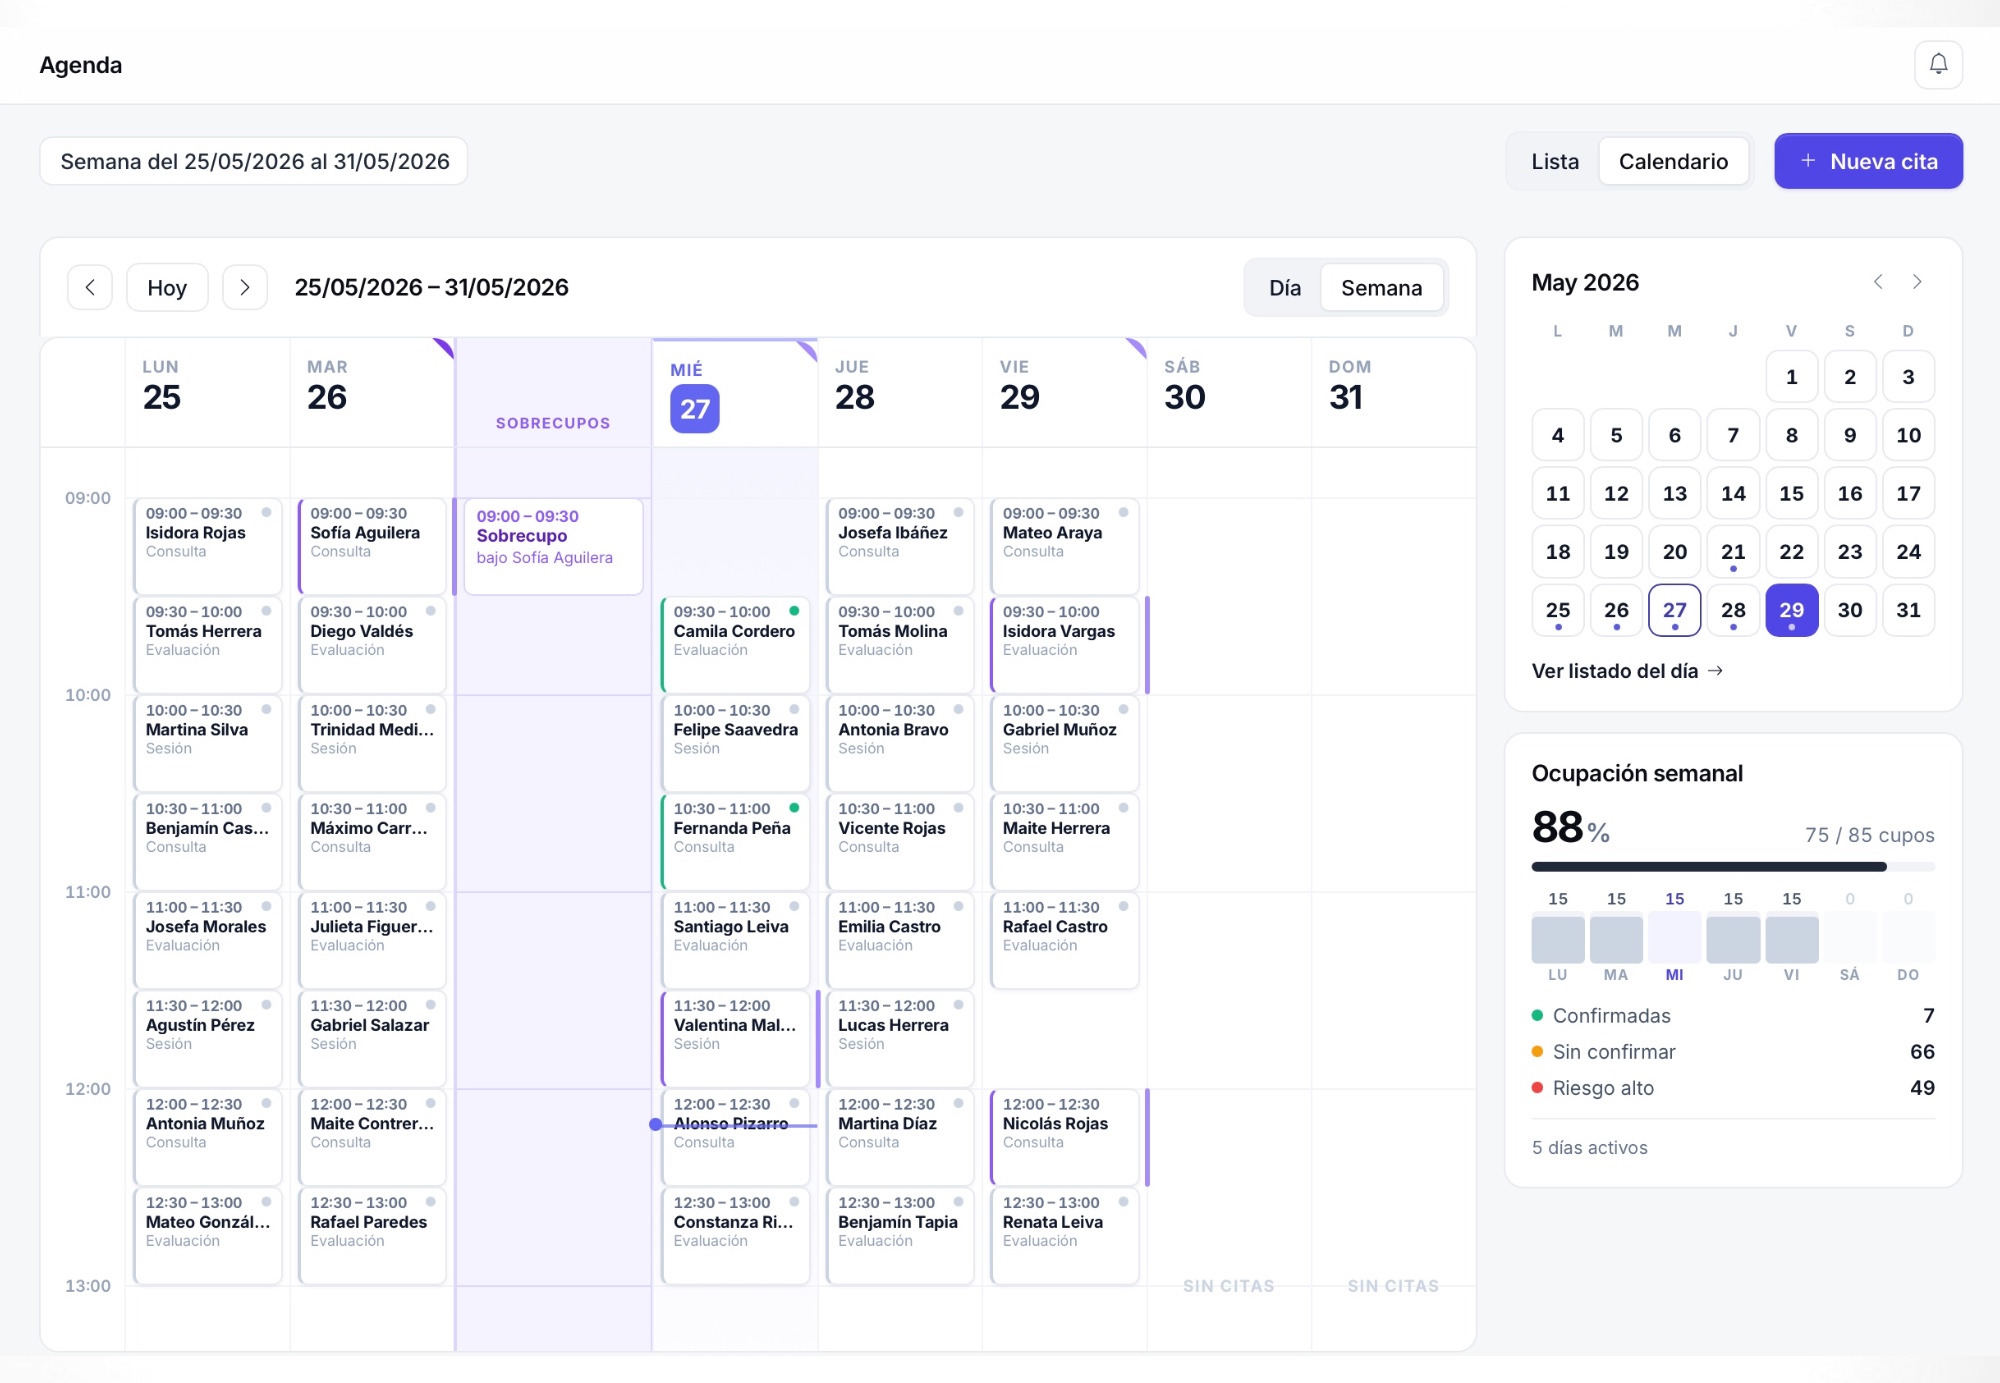
Task: Pick May 14 in mini calendar
Action: 1733,493
